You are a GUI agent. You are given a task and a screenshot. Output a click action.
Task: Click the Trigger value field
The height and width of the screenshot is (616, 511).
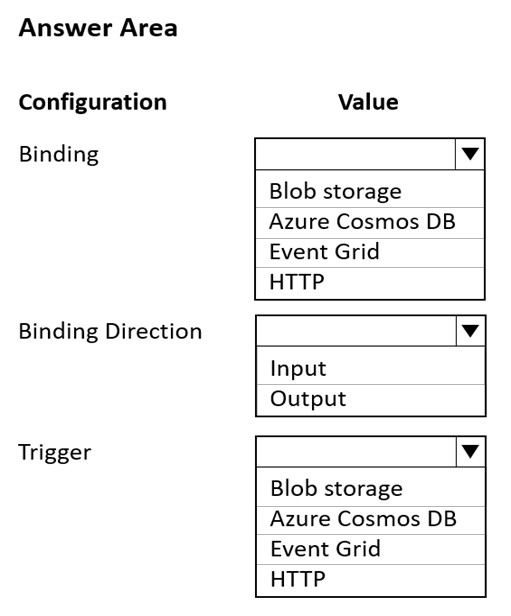click(x=356, y=452)
